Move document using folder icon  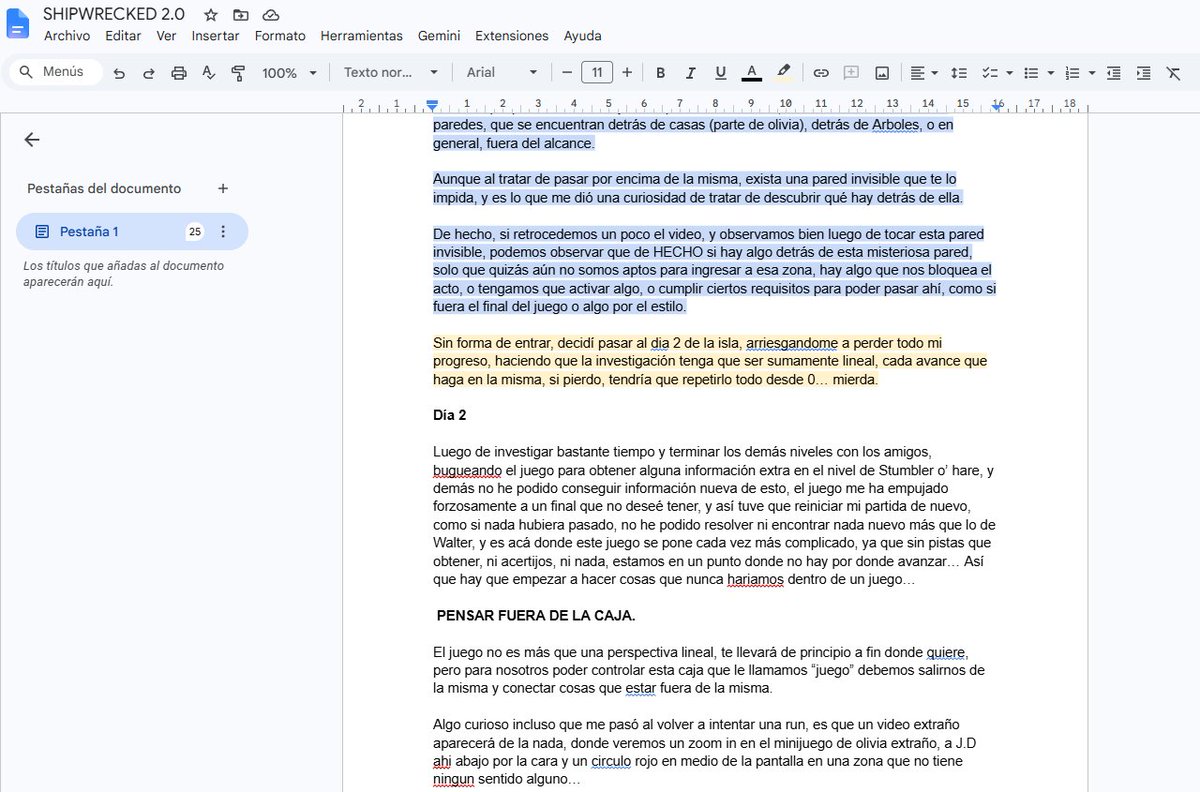tap(240, 15)
